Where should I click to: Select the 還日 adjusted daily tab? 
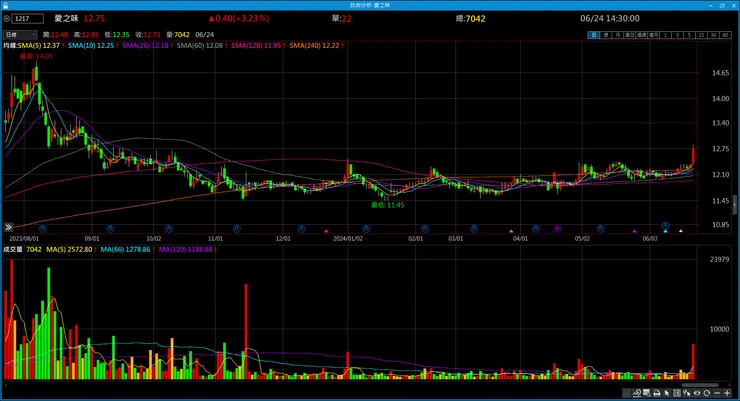[x=630, y=35]
